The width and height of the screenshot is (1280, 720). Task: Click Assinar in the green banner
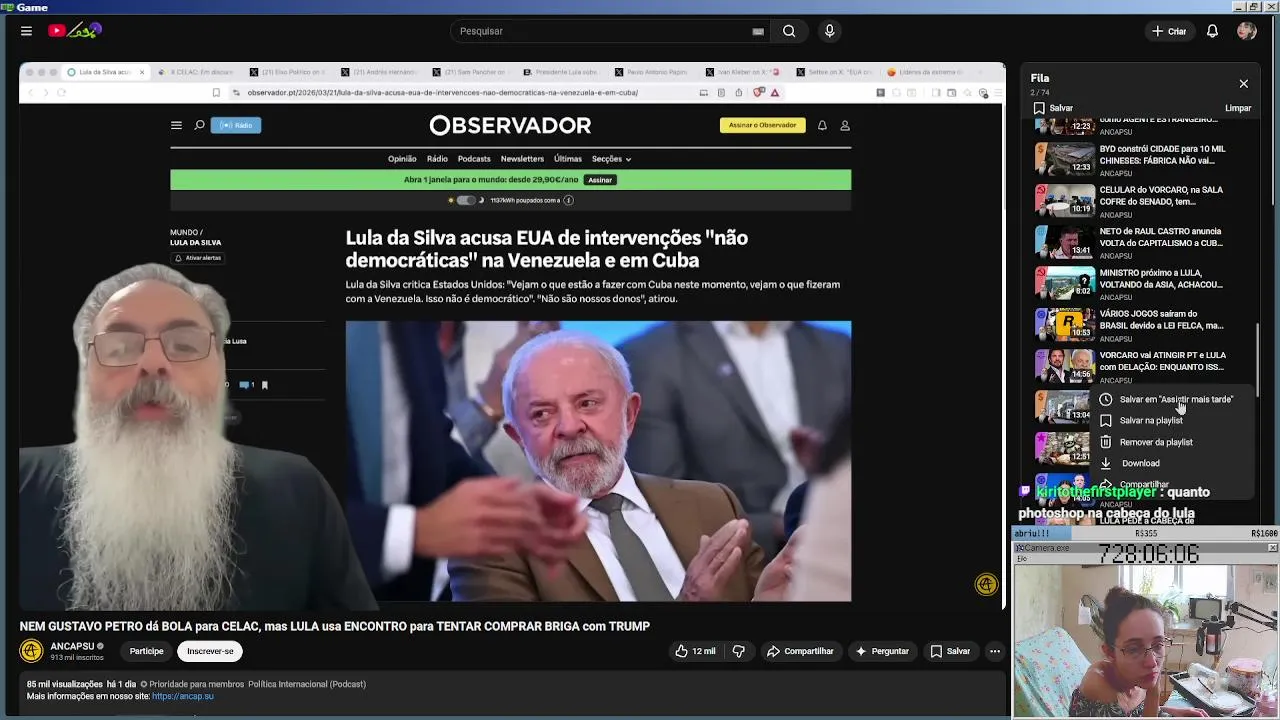click(x=600, y=180)
